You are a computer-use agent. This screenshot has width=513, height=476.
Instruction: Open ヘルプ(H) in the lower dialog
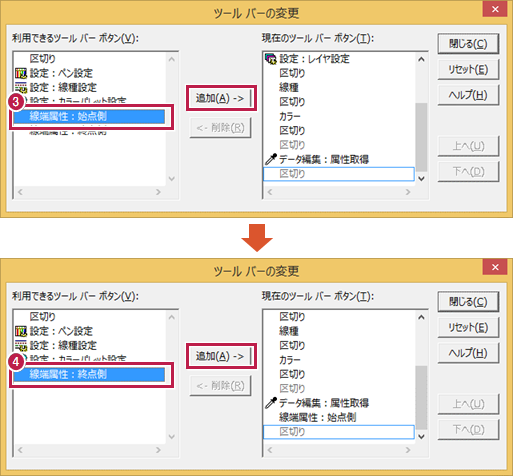point(468,353)
